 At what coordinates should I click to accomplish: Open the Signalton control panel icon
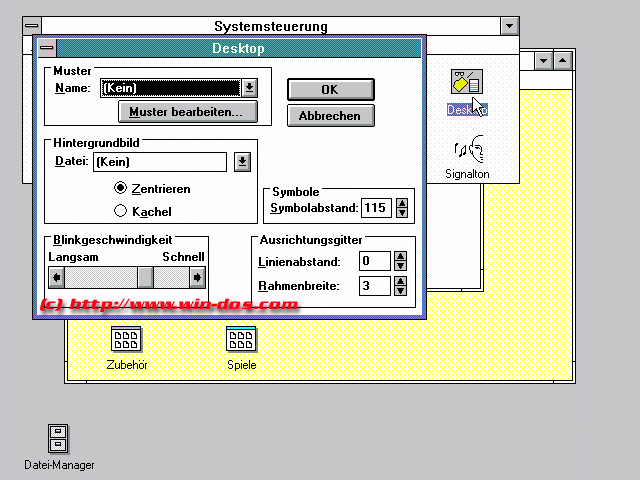tap(468, 152)
